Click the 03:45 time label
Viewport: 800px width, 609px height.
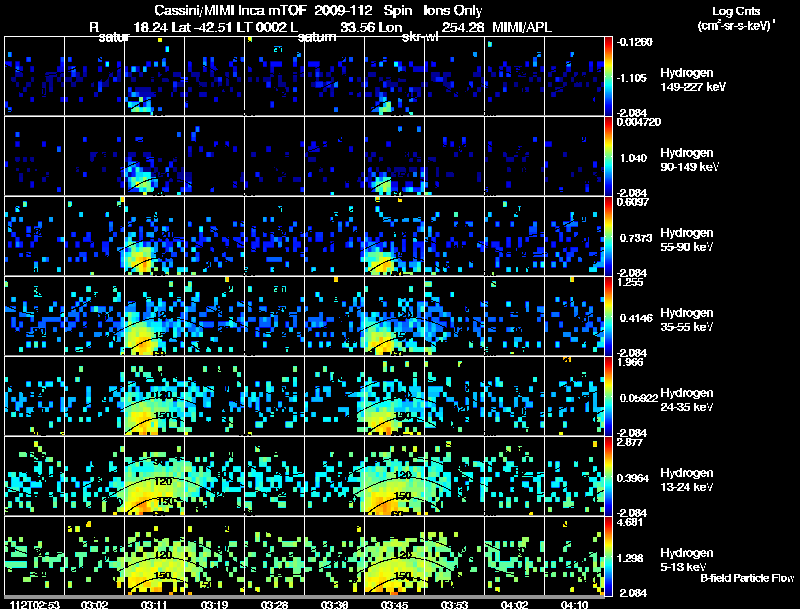[394, 604]
